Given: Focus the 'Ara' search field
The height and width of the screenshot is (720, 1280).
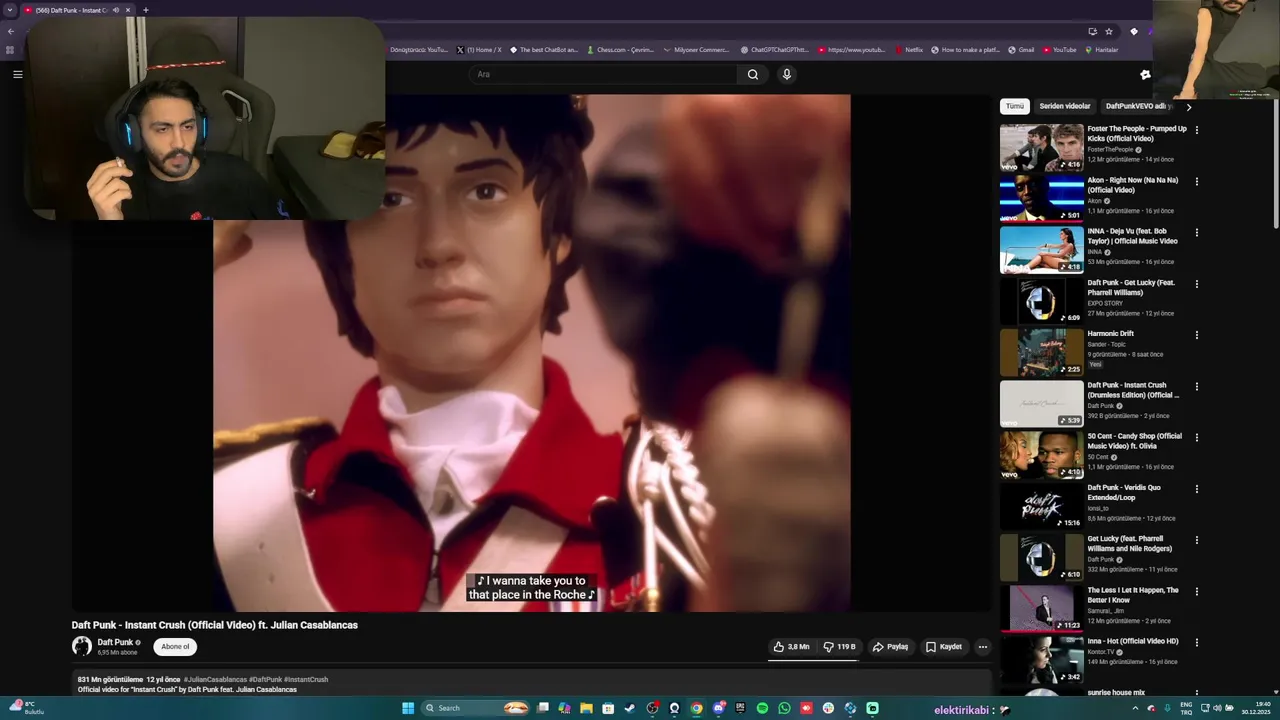Looking at the screenshot, I should coord(603,74).
